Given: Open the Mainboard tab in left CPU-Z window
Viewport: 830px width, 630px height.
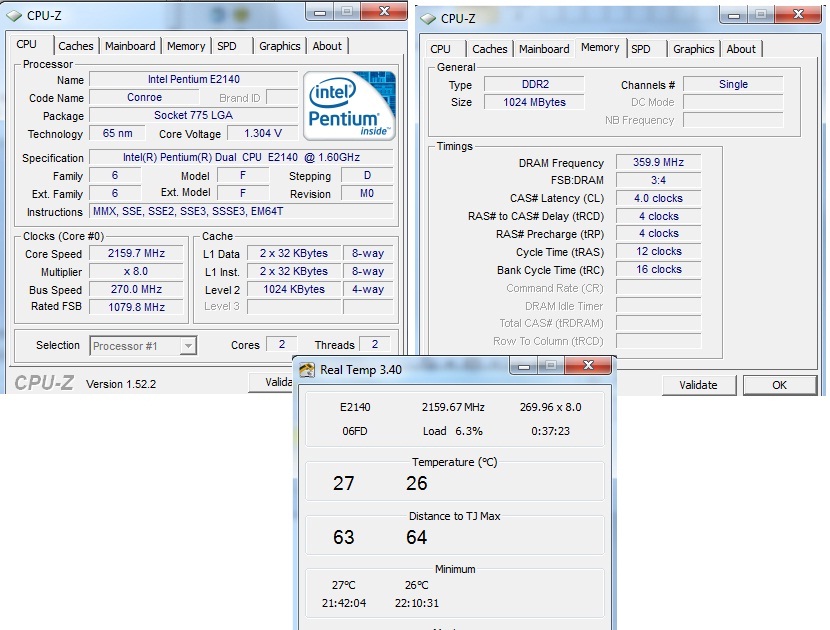Looking at the screenshot, I should [131, 46].
